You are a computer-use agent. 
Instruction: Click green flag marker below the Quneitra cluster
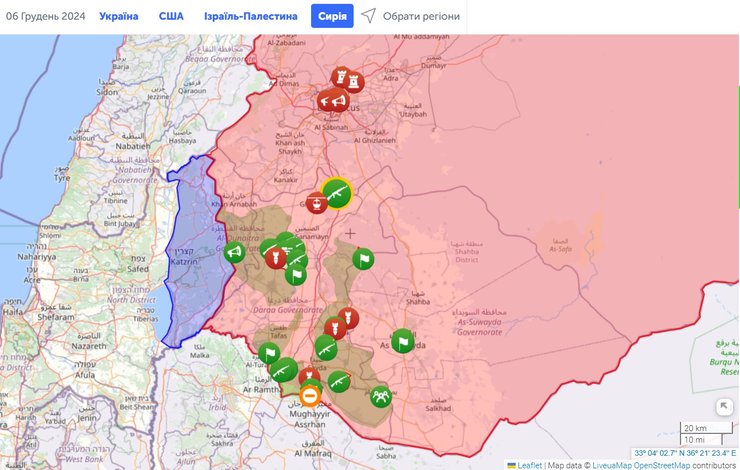295,275
